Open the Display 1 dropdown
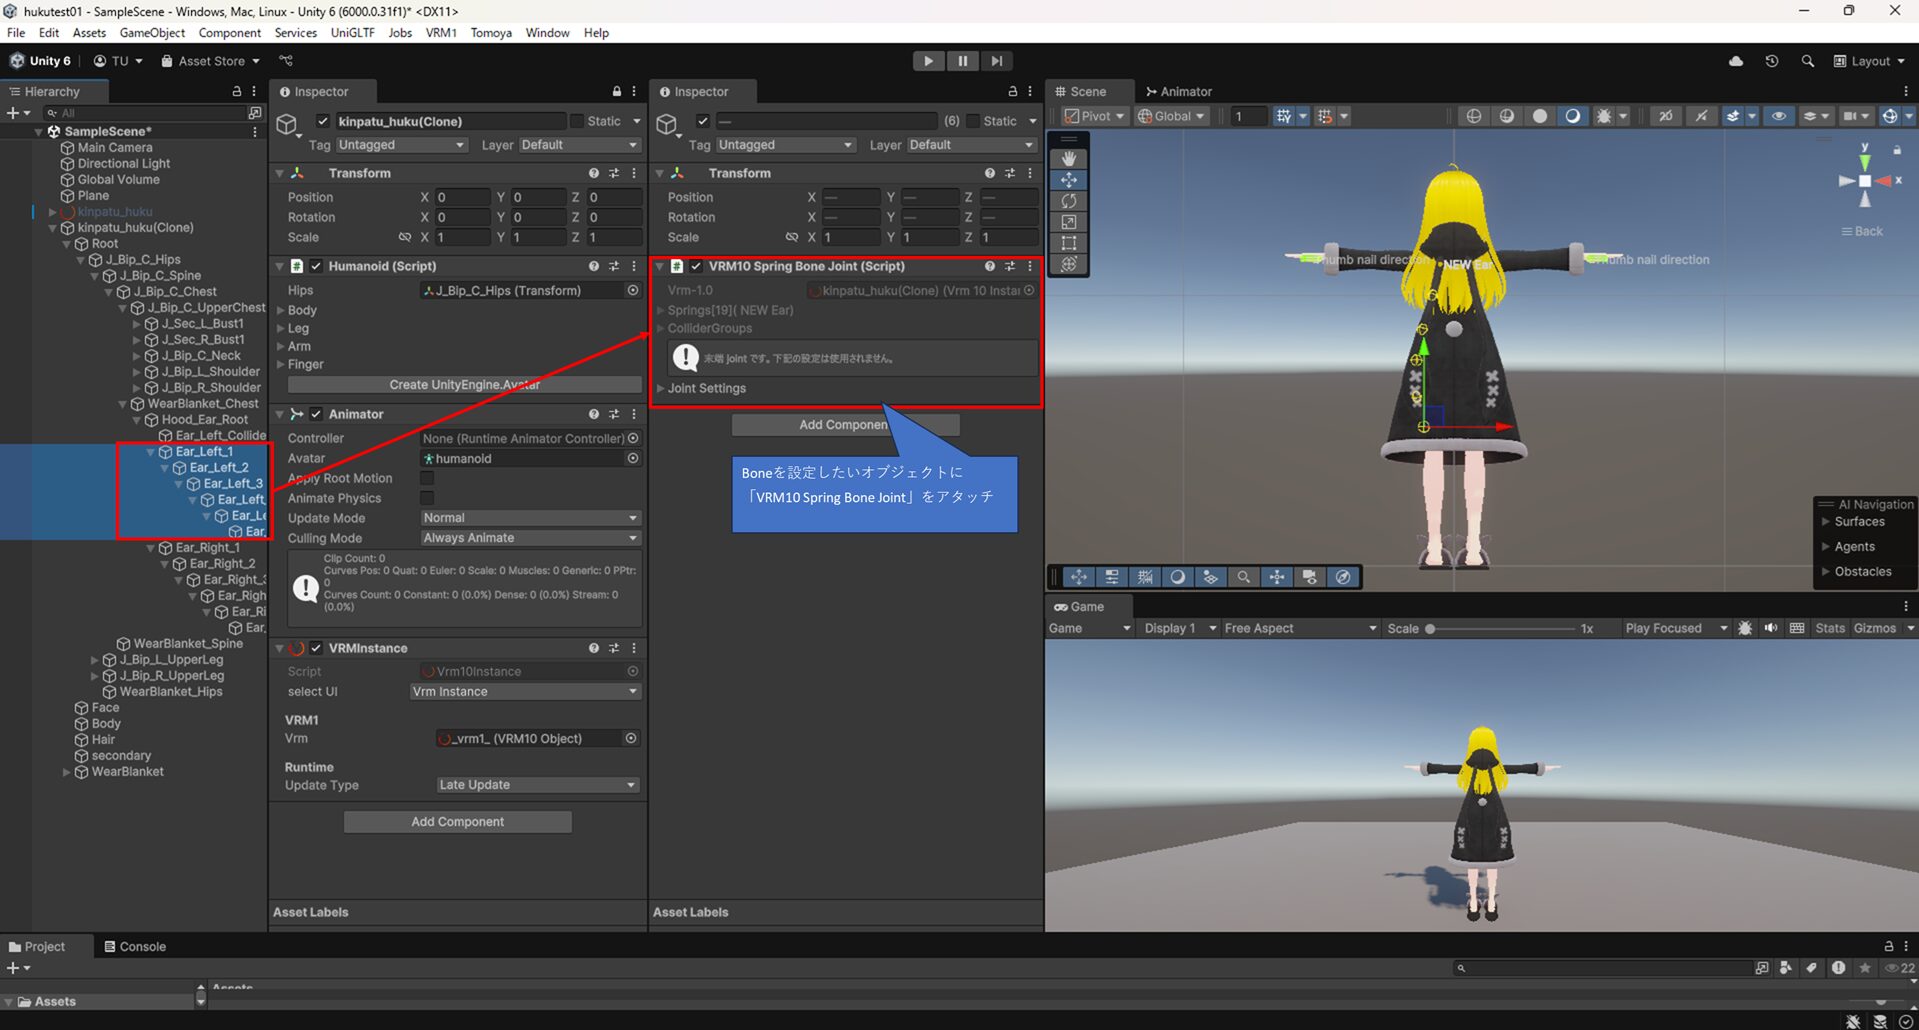Image resolution: width=1919 pixels, height=1030 pixels. [1180, 628]
